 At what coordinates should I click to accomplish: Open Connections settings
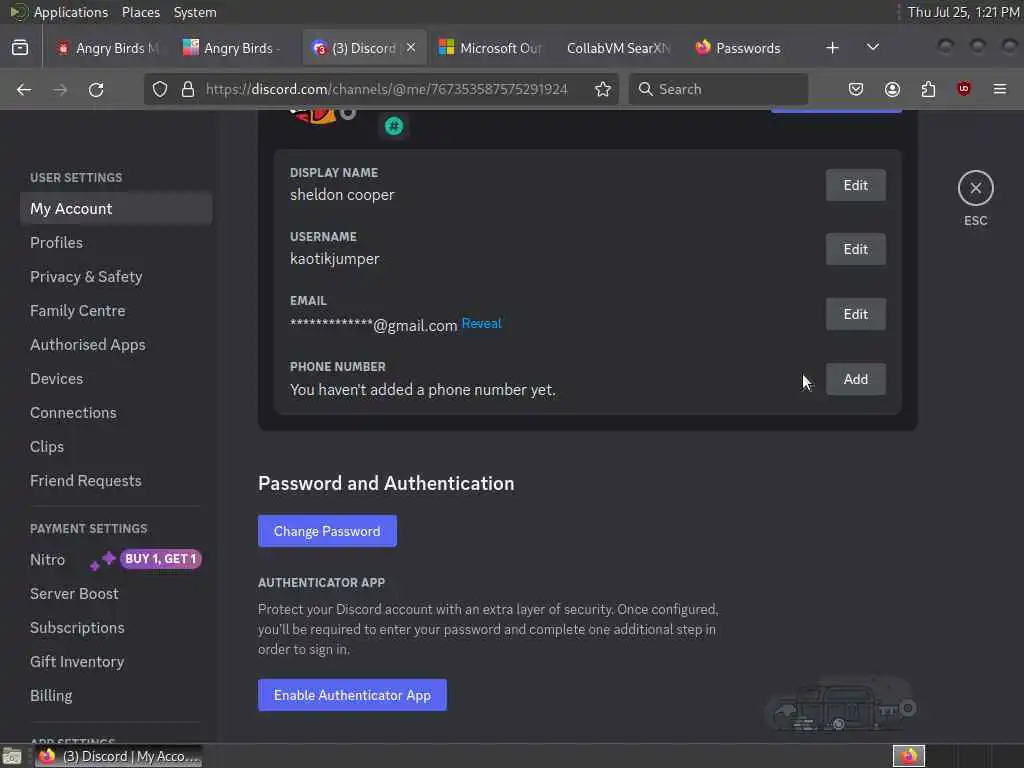click(x=116, y=412)
